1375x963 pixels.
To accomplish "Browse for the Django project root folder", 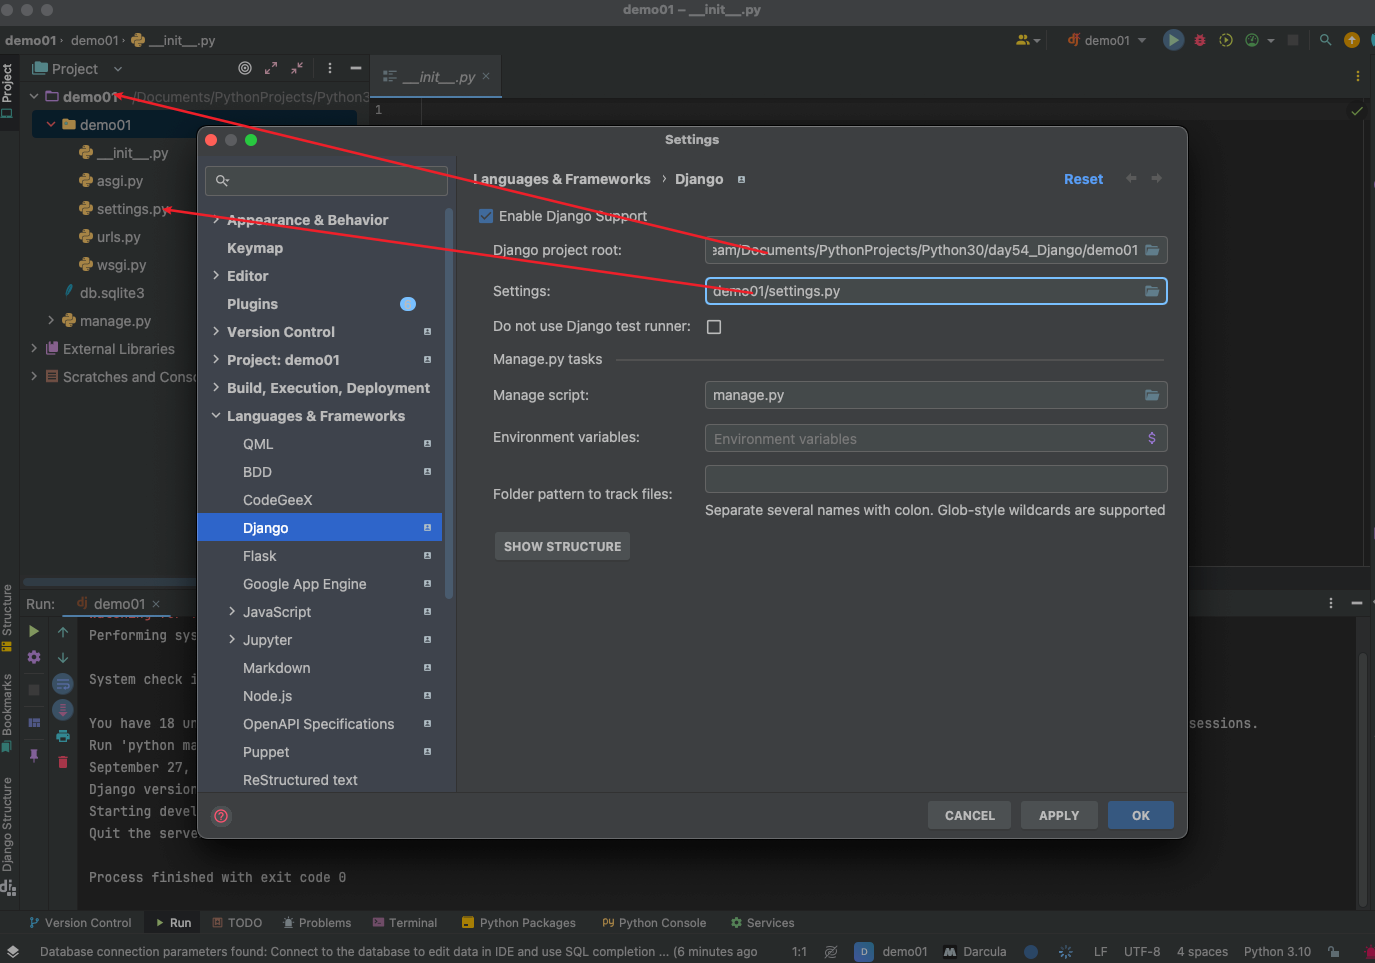I will 1152,250.
